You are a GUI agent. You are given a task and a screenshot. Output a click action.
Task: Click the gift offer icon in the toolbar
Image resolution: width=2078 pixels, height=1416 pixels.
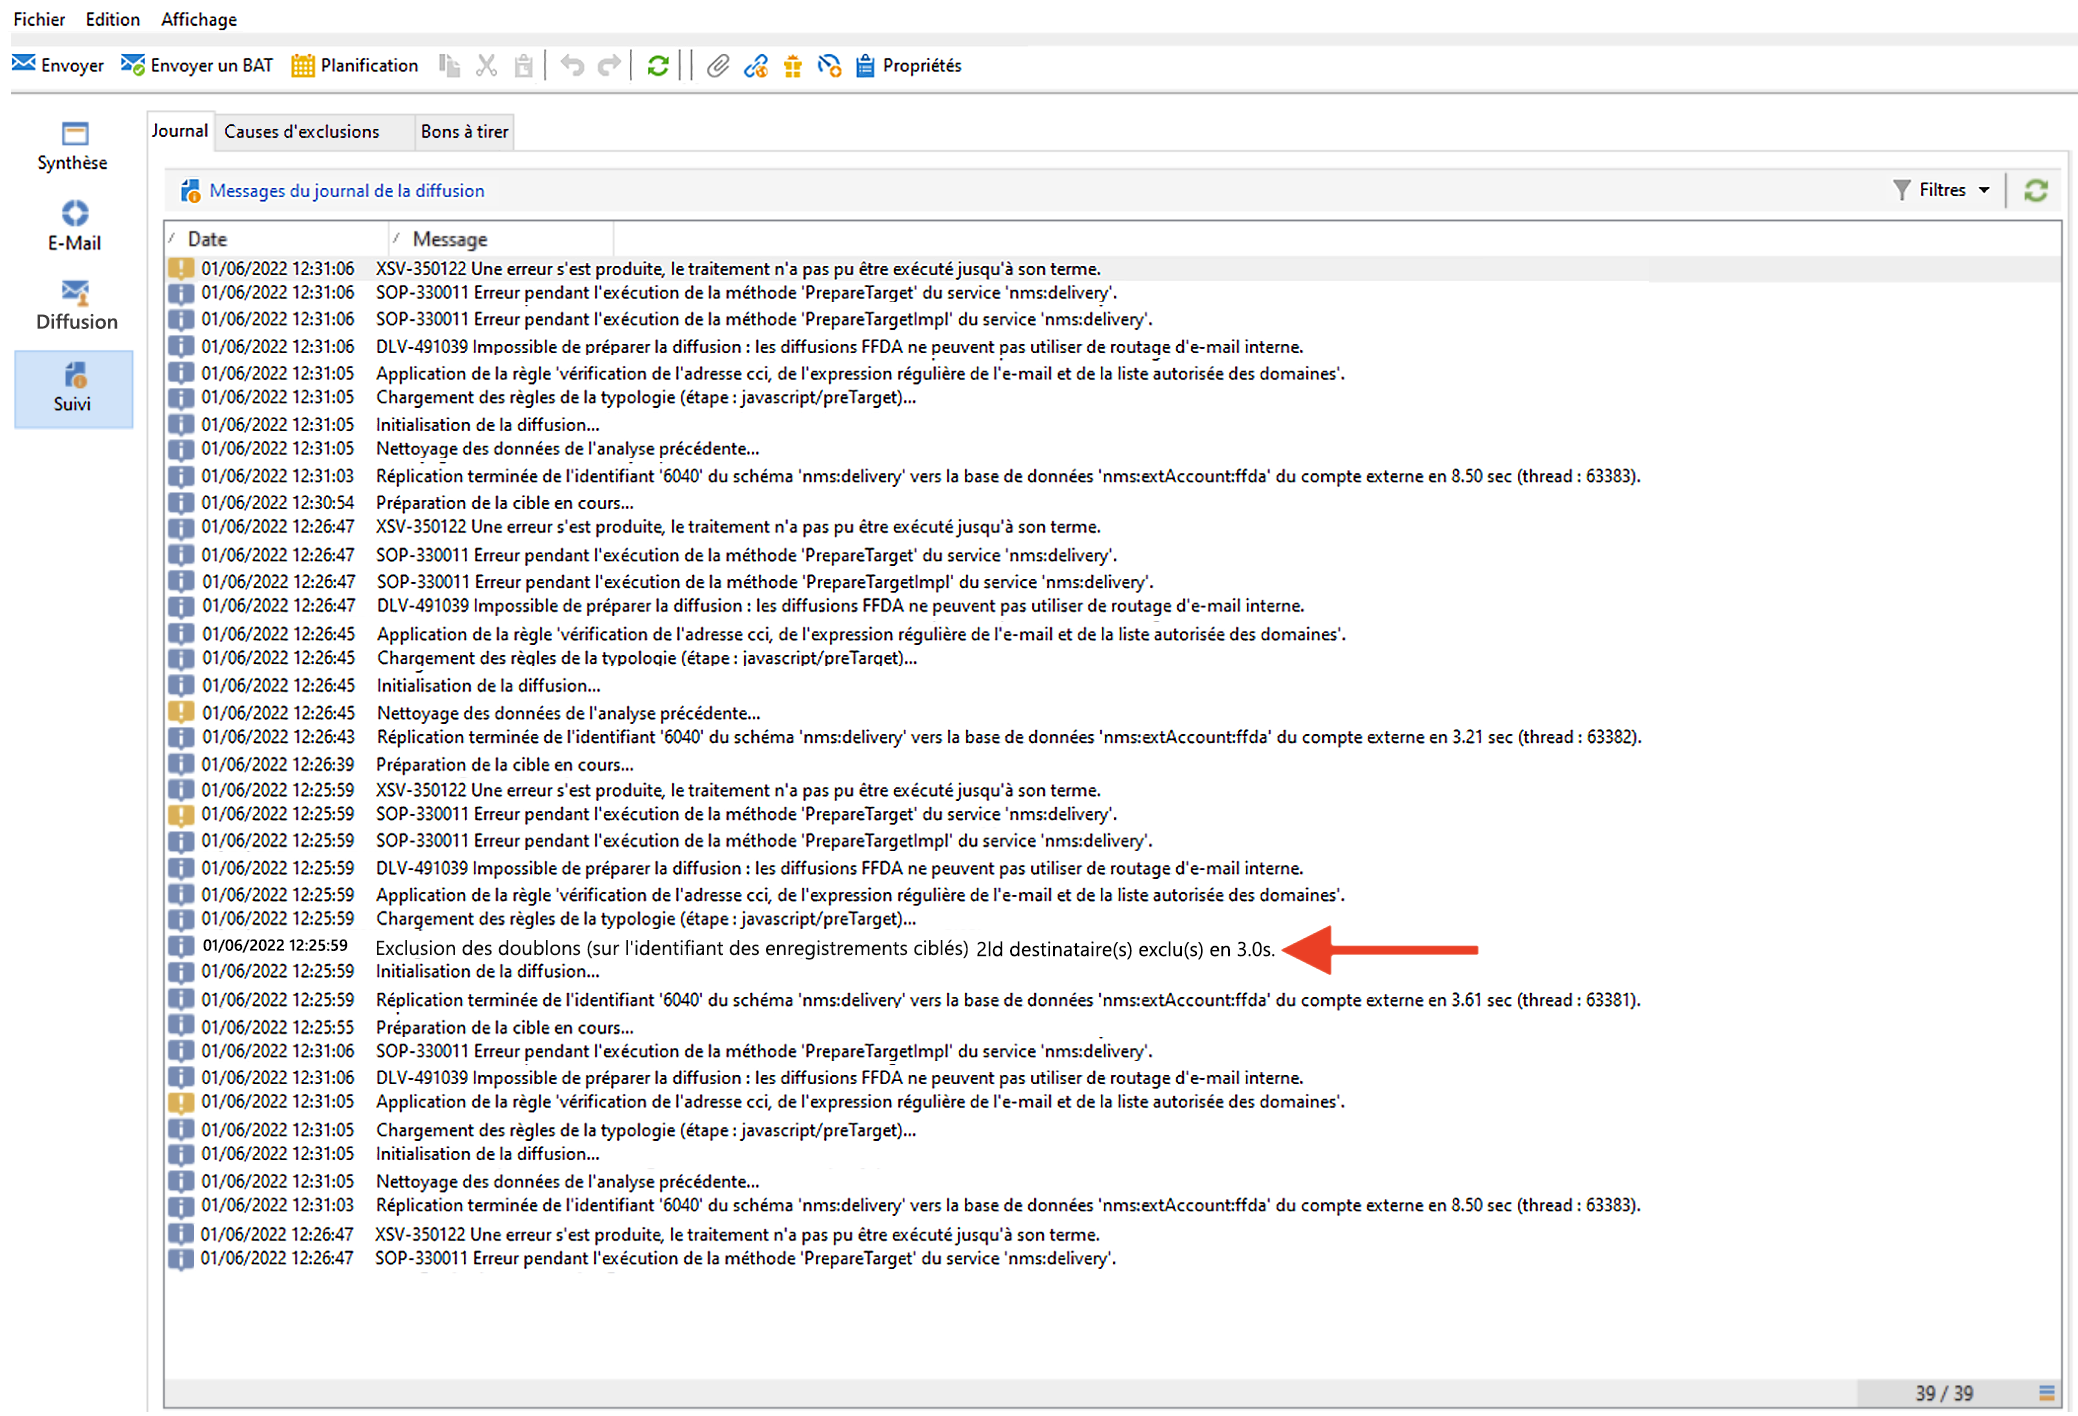pos(793,66)
